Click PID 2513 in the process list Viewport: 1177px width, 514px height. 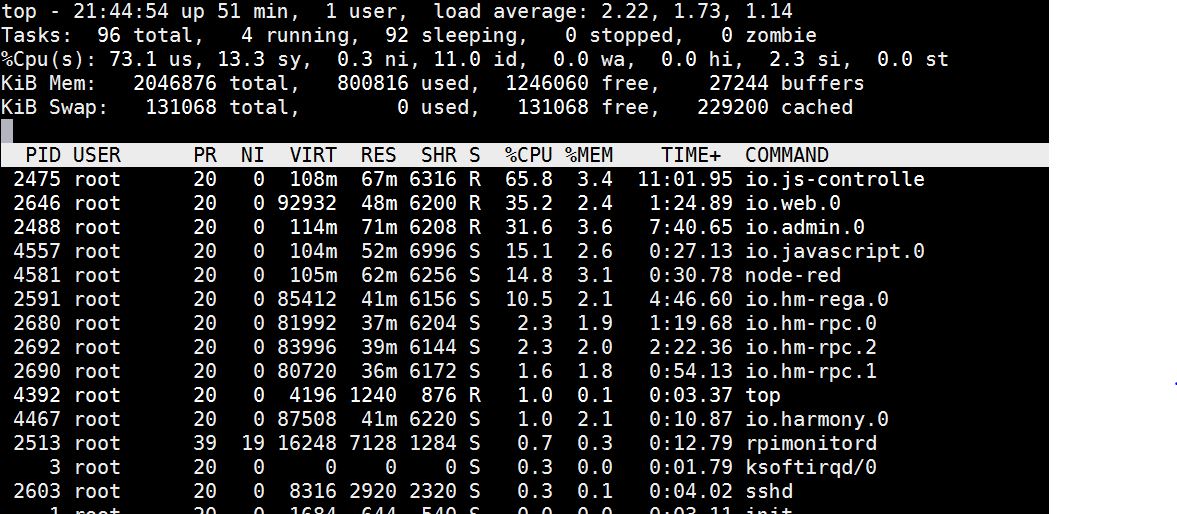click(x=38, y=443)
